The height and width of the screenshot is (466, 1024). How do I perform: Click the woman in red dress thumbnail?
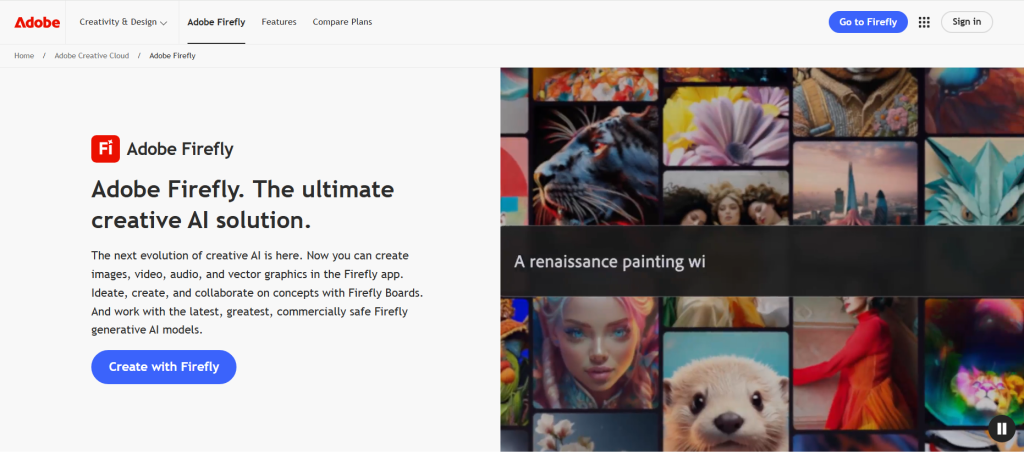pyautogui.click(x=856, y=365)
